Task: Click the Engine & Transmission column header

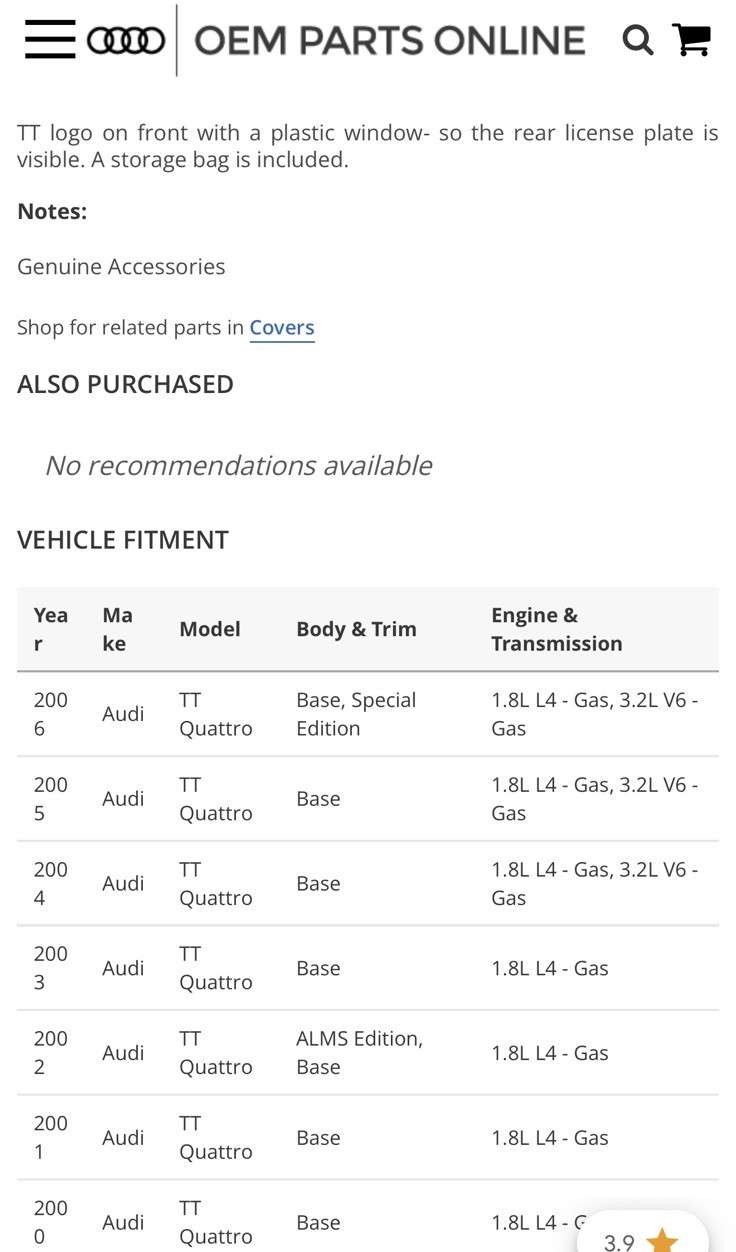Action: [556, 629]
